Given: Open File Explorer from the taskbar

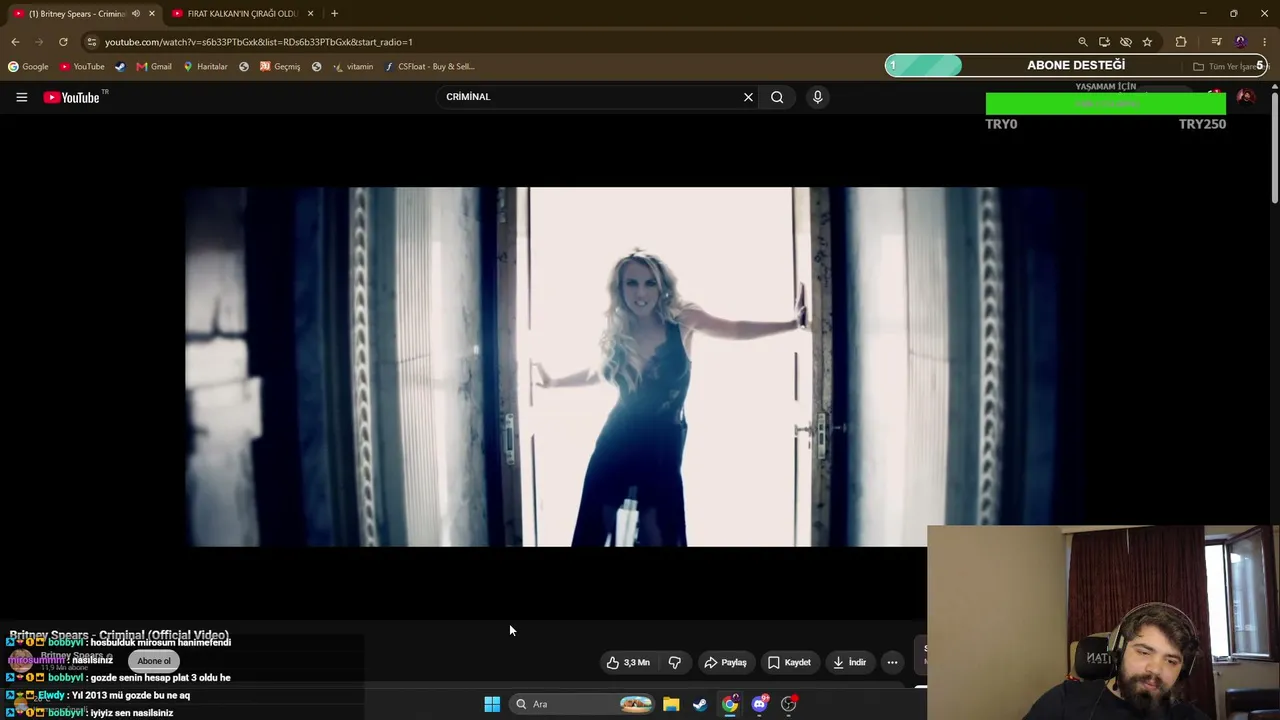Looking at the screenshot, I should 671,704.
